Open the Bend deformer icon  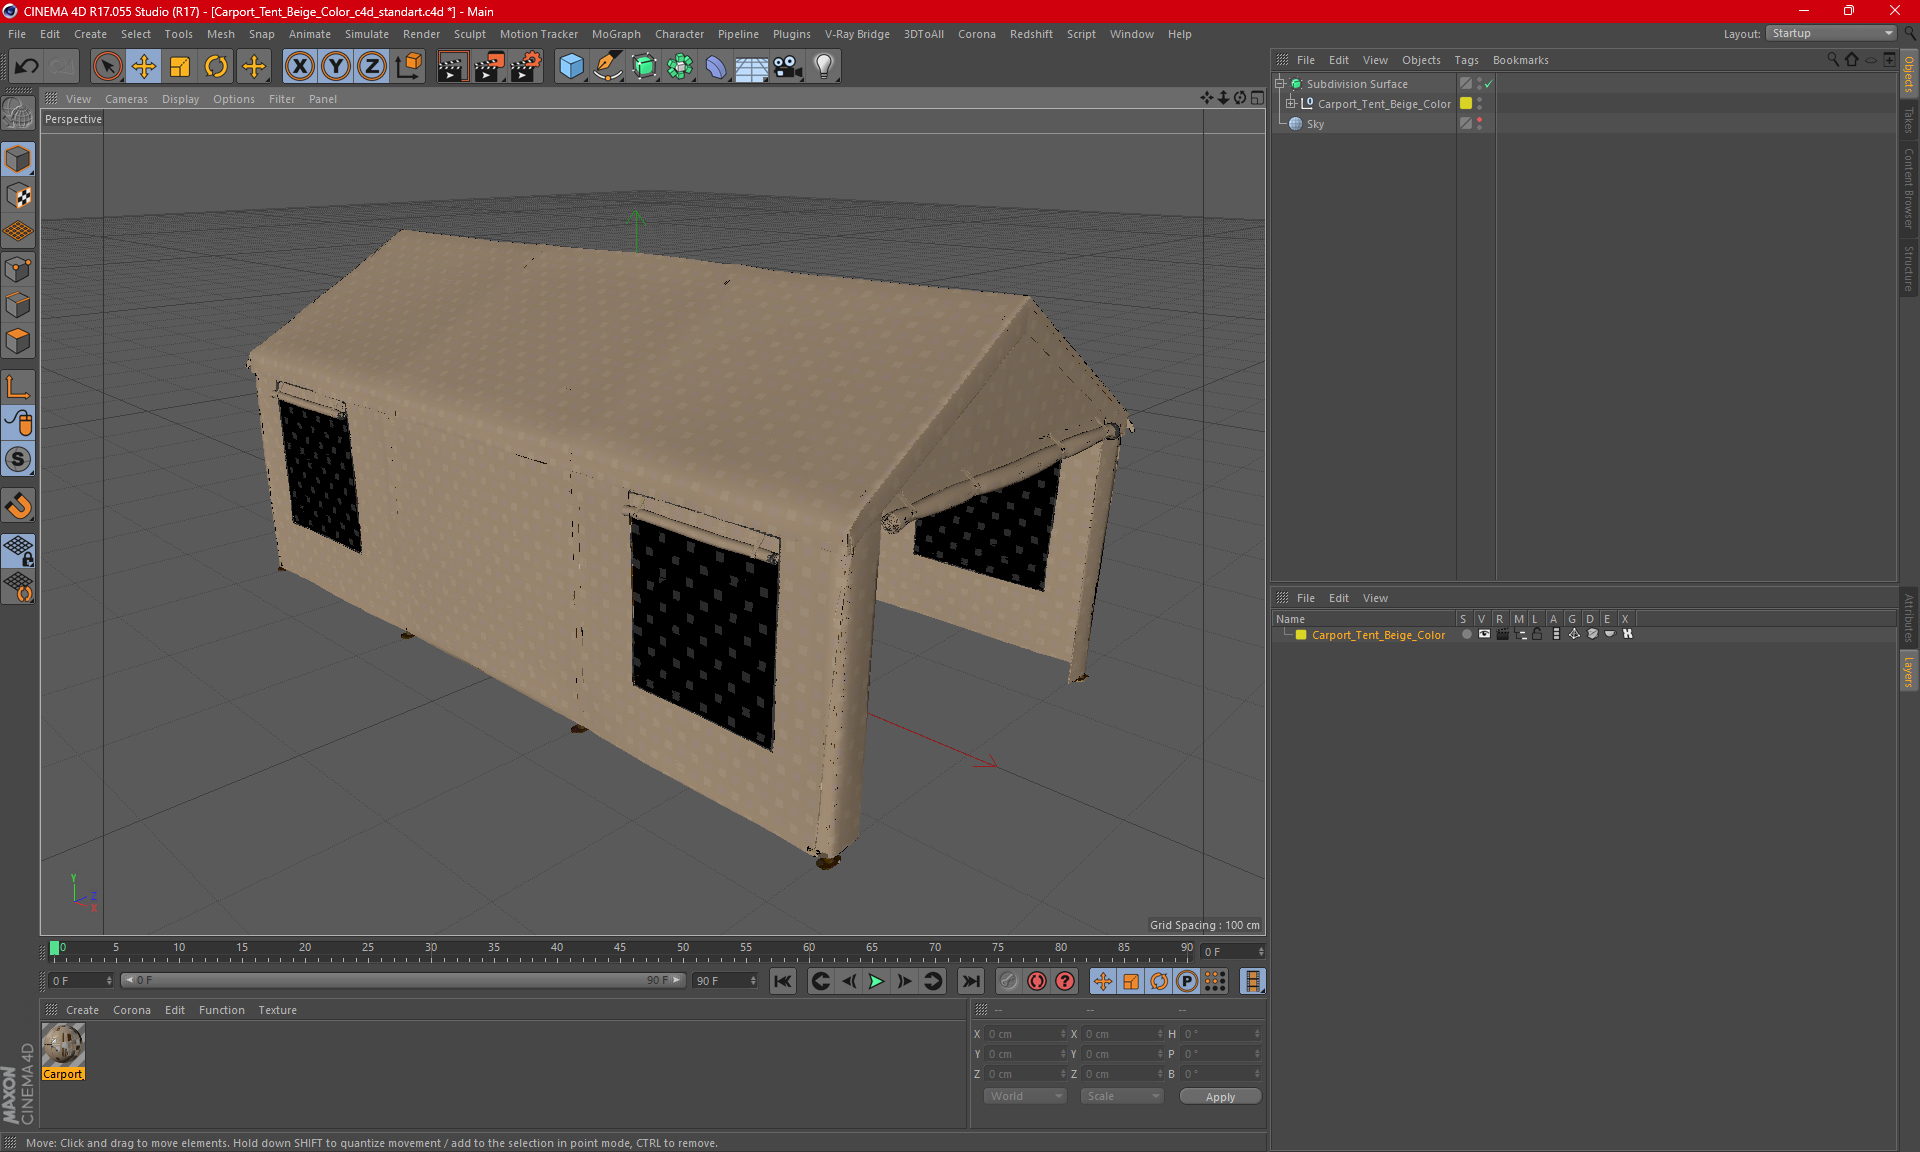716,67
